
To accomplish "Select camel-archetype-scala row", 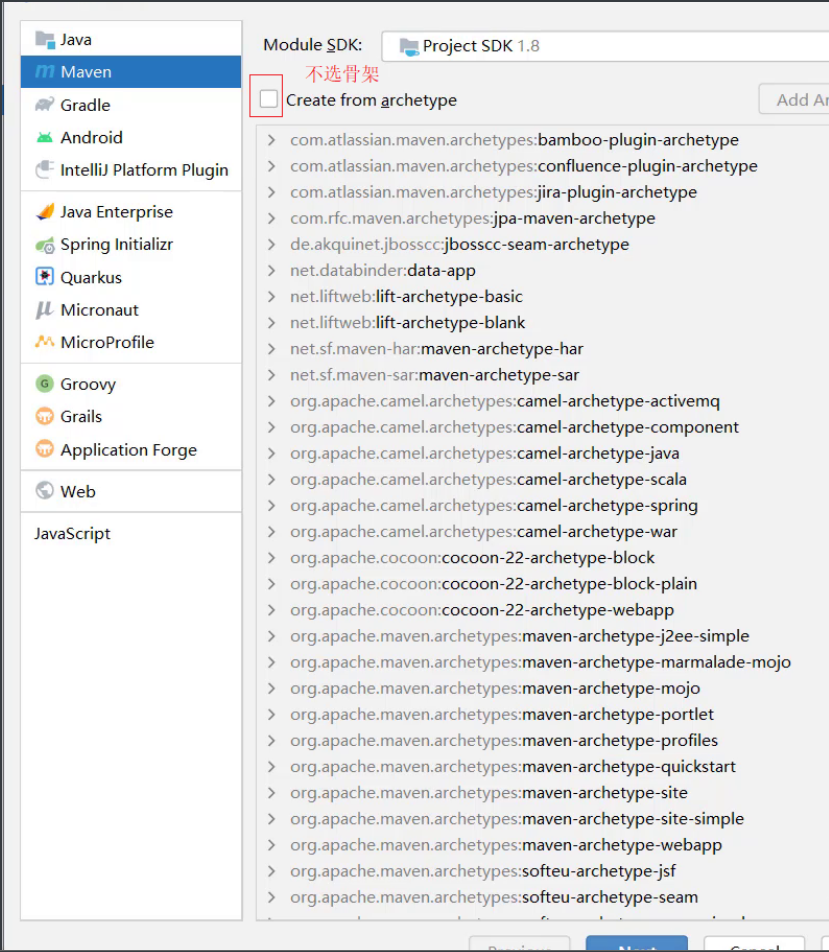I will click(x=543, y=480).
